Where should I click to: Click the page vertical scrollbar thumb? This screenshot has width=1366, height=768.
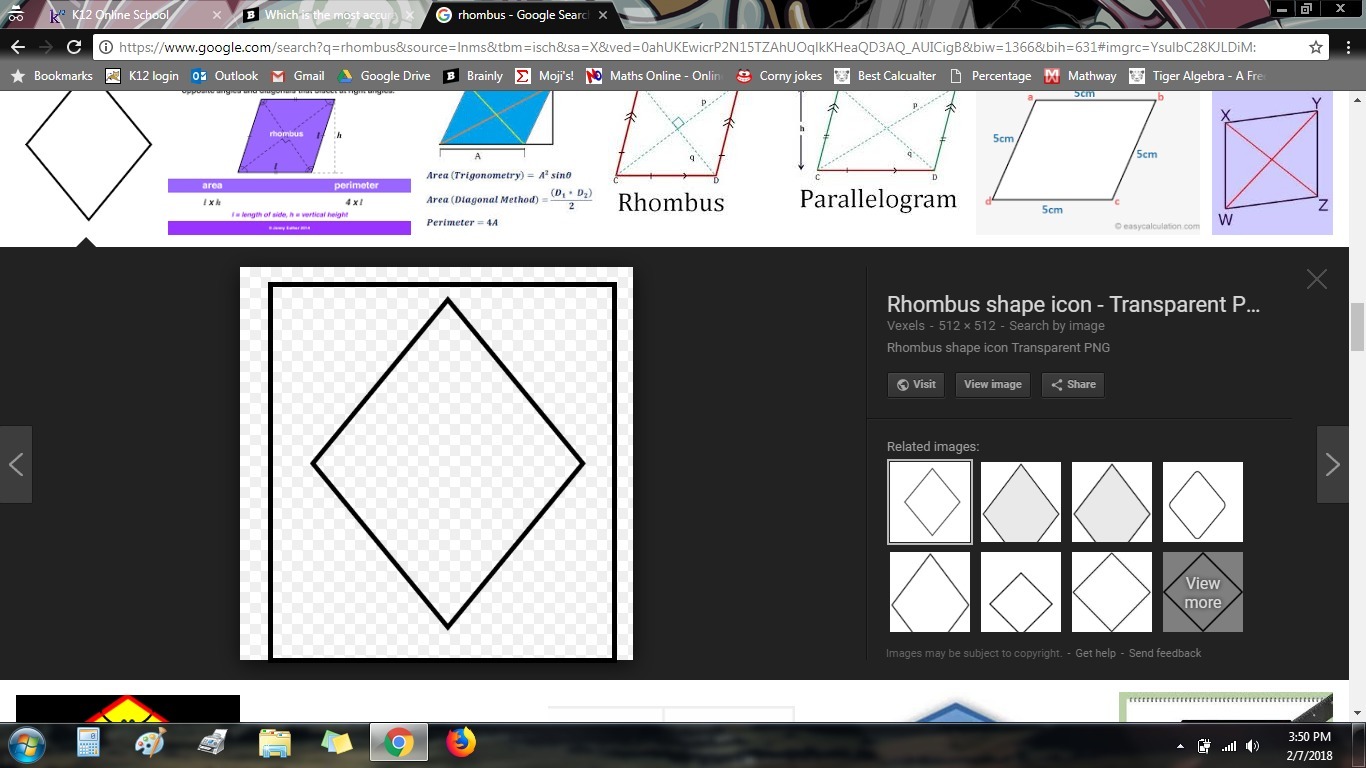pos(1357,327)
